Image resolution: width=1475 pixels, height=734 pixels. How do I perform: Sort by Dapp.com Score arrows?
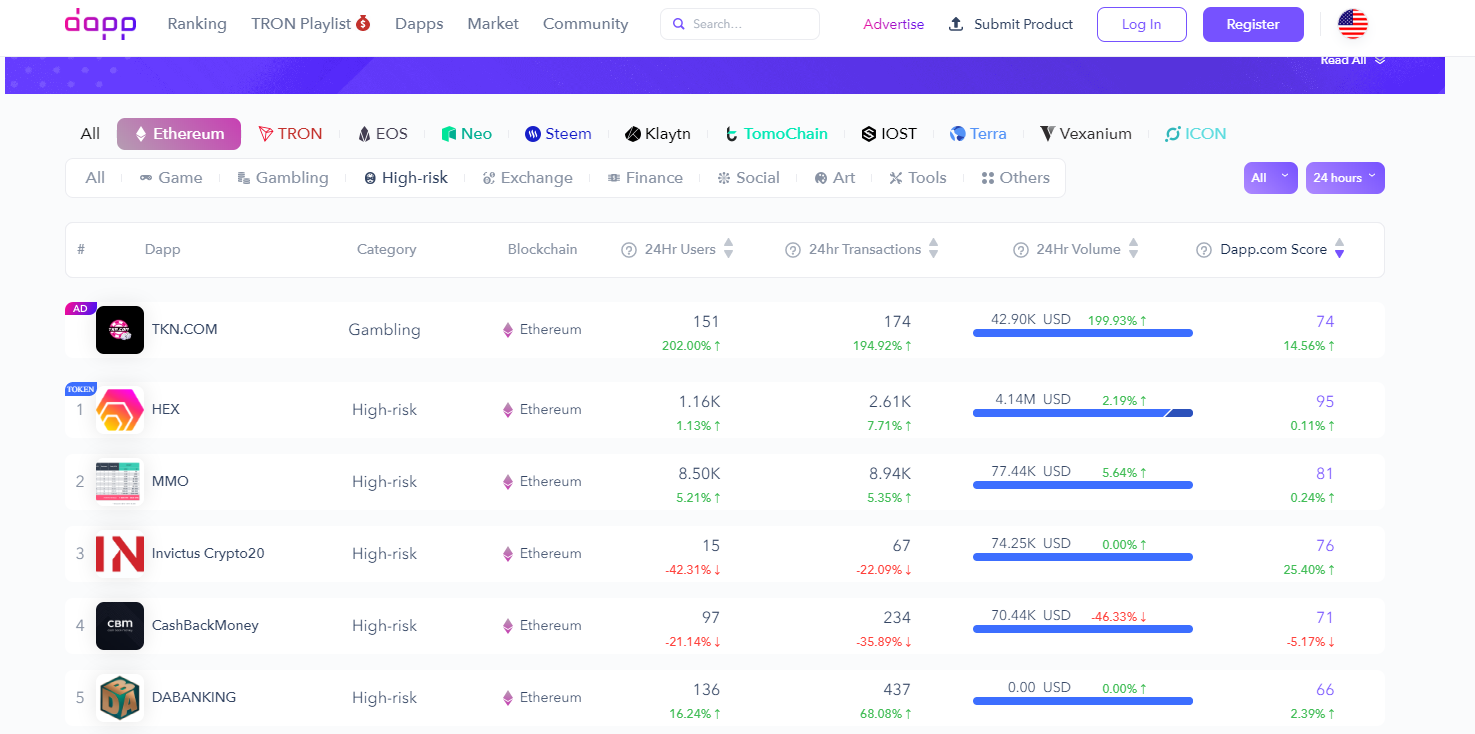[1340, 249]
